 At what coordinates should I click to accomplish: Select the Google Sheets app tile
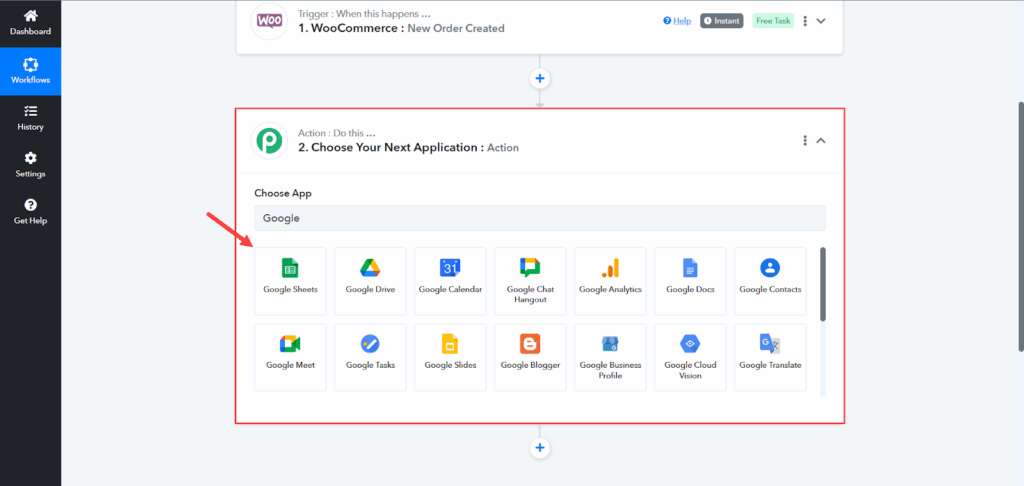[x=290, y=281]
